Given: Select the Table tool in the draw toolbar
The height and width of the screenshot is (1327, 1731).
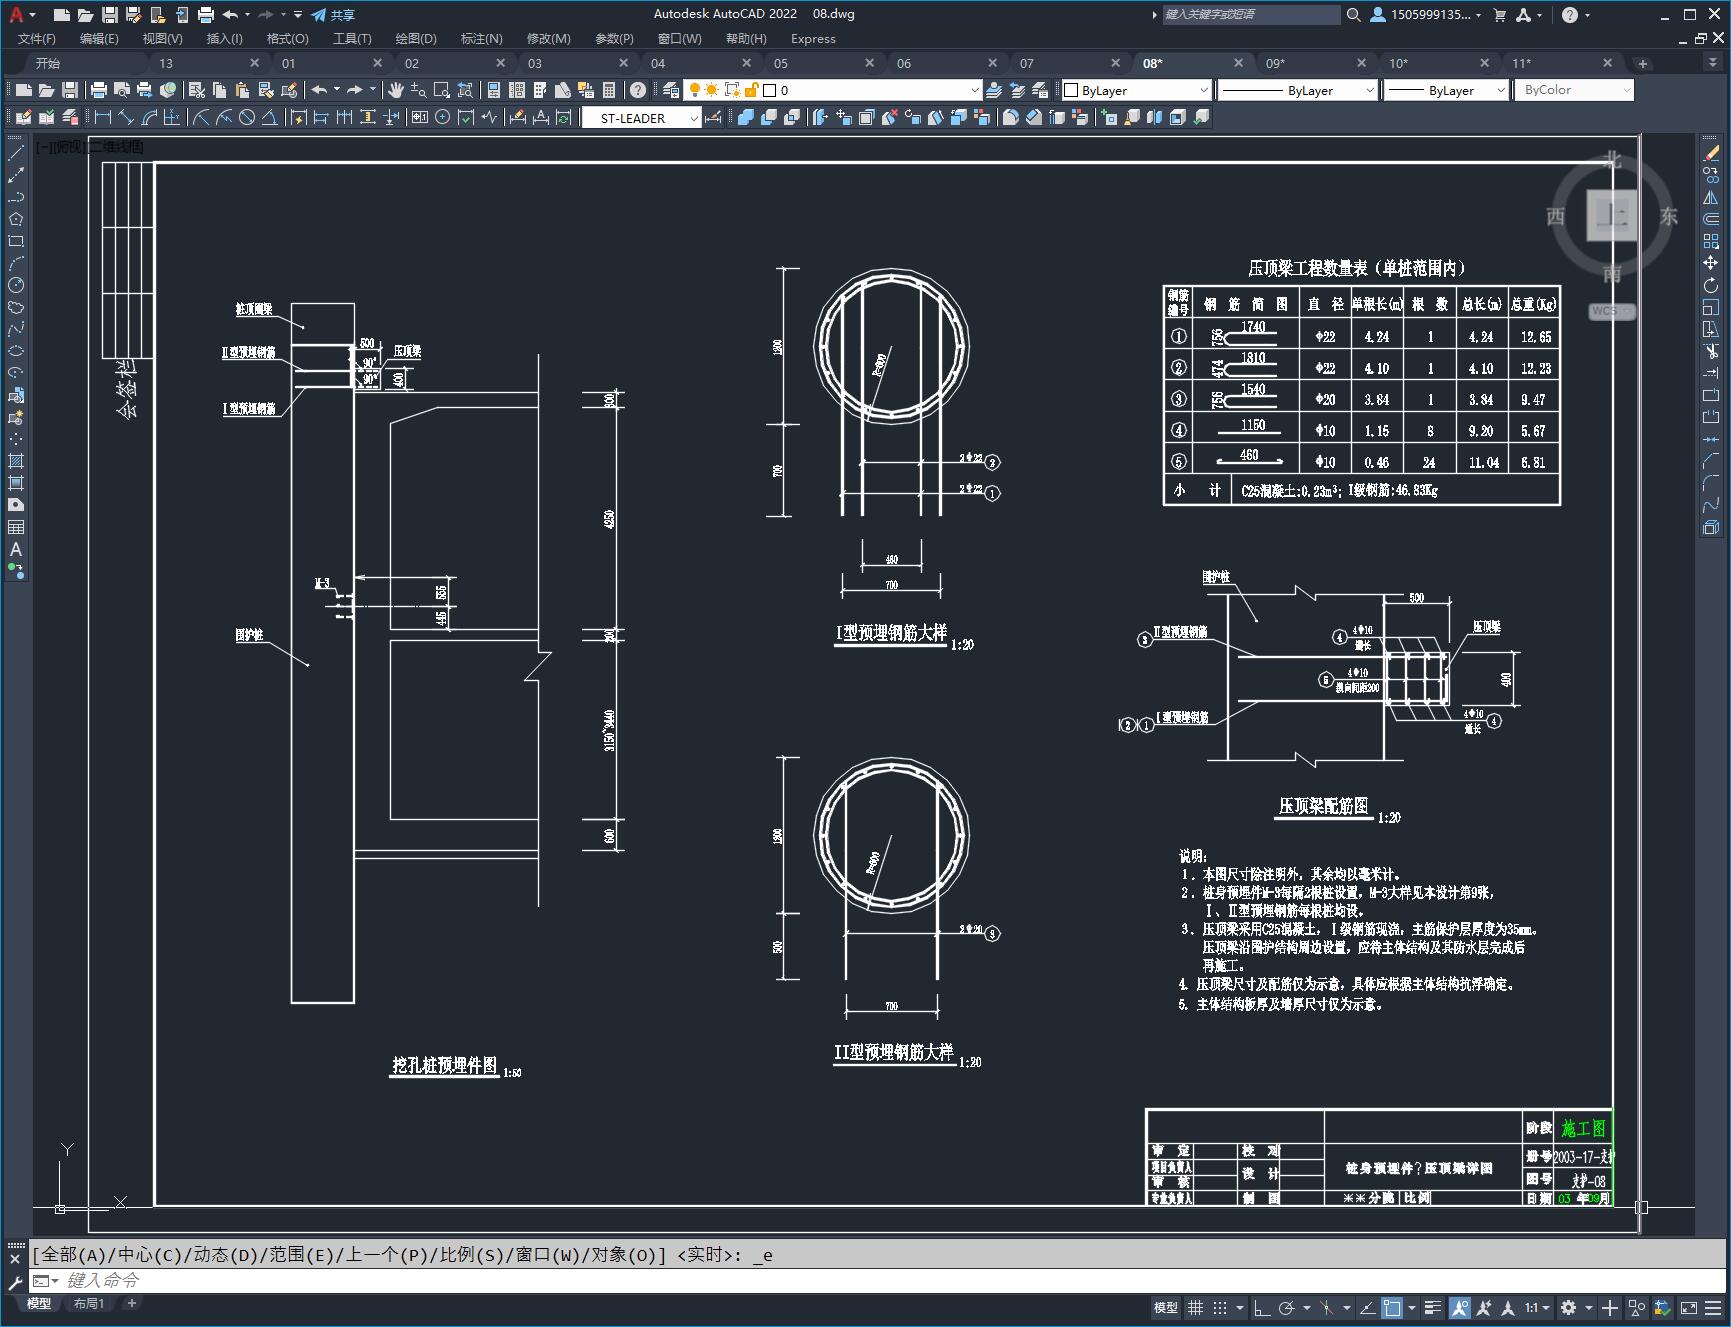Looking at the screenshot, I should pos(16,527).
